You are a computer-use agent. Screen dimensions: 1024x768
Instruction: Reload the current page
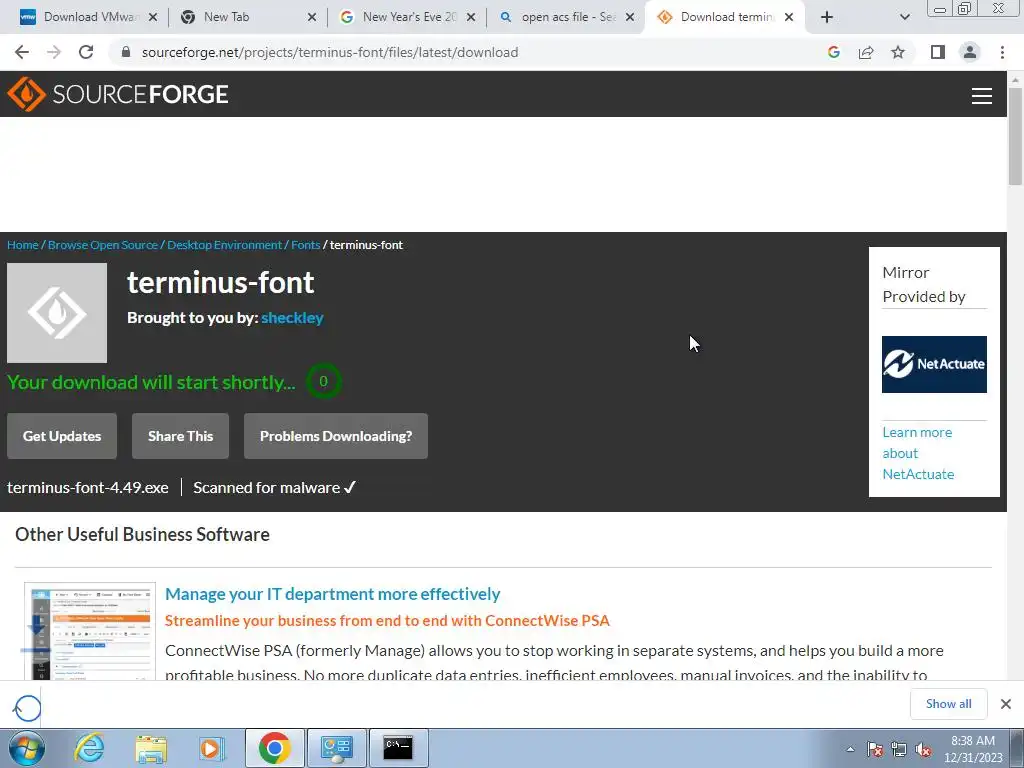86,52
